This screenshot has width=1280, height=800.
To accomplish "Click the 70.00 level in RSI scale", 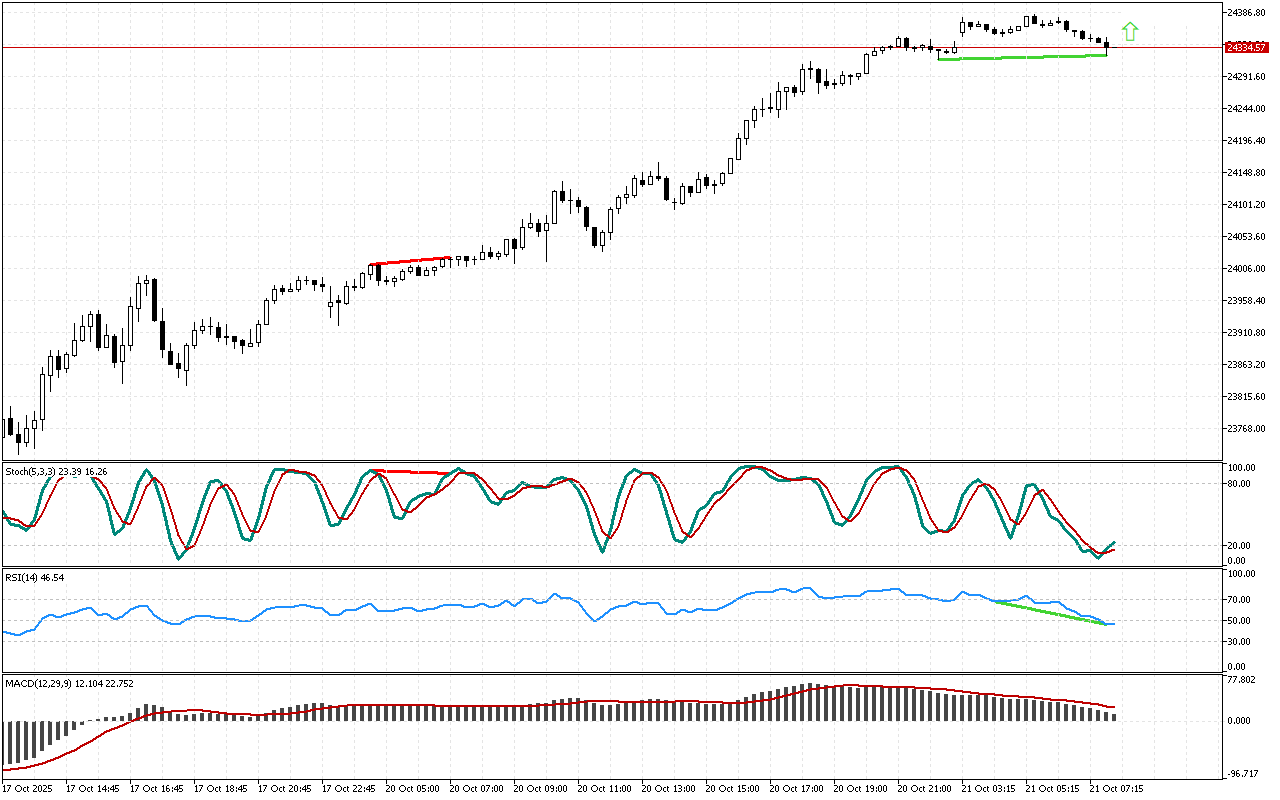I will point(1241,600).
